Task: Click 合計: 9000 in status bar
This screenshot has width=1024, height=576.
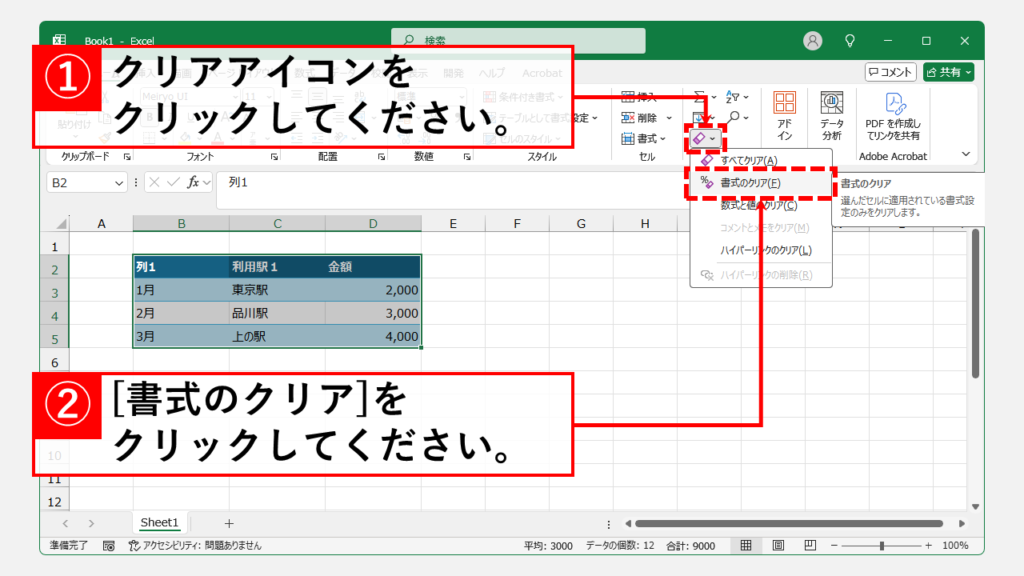Action: click(690, 545)
